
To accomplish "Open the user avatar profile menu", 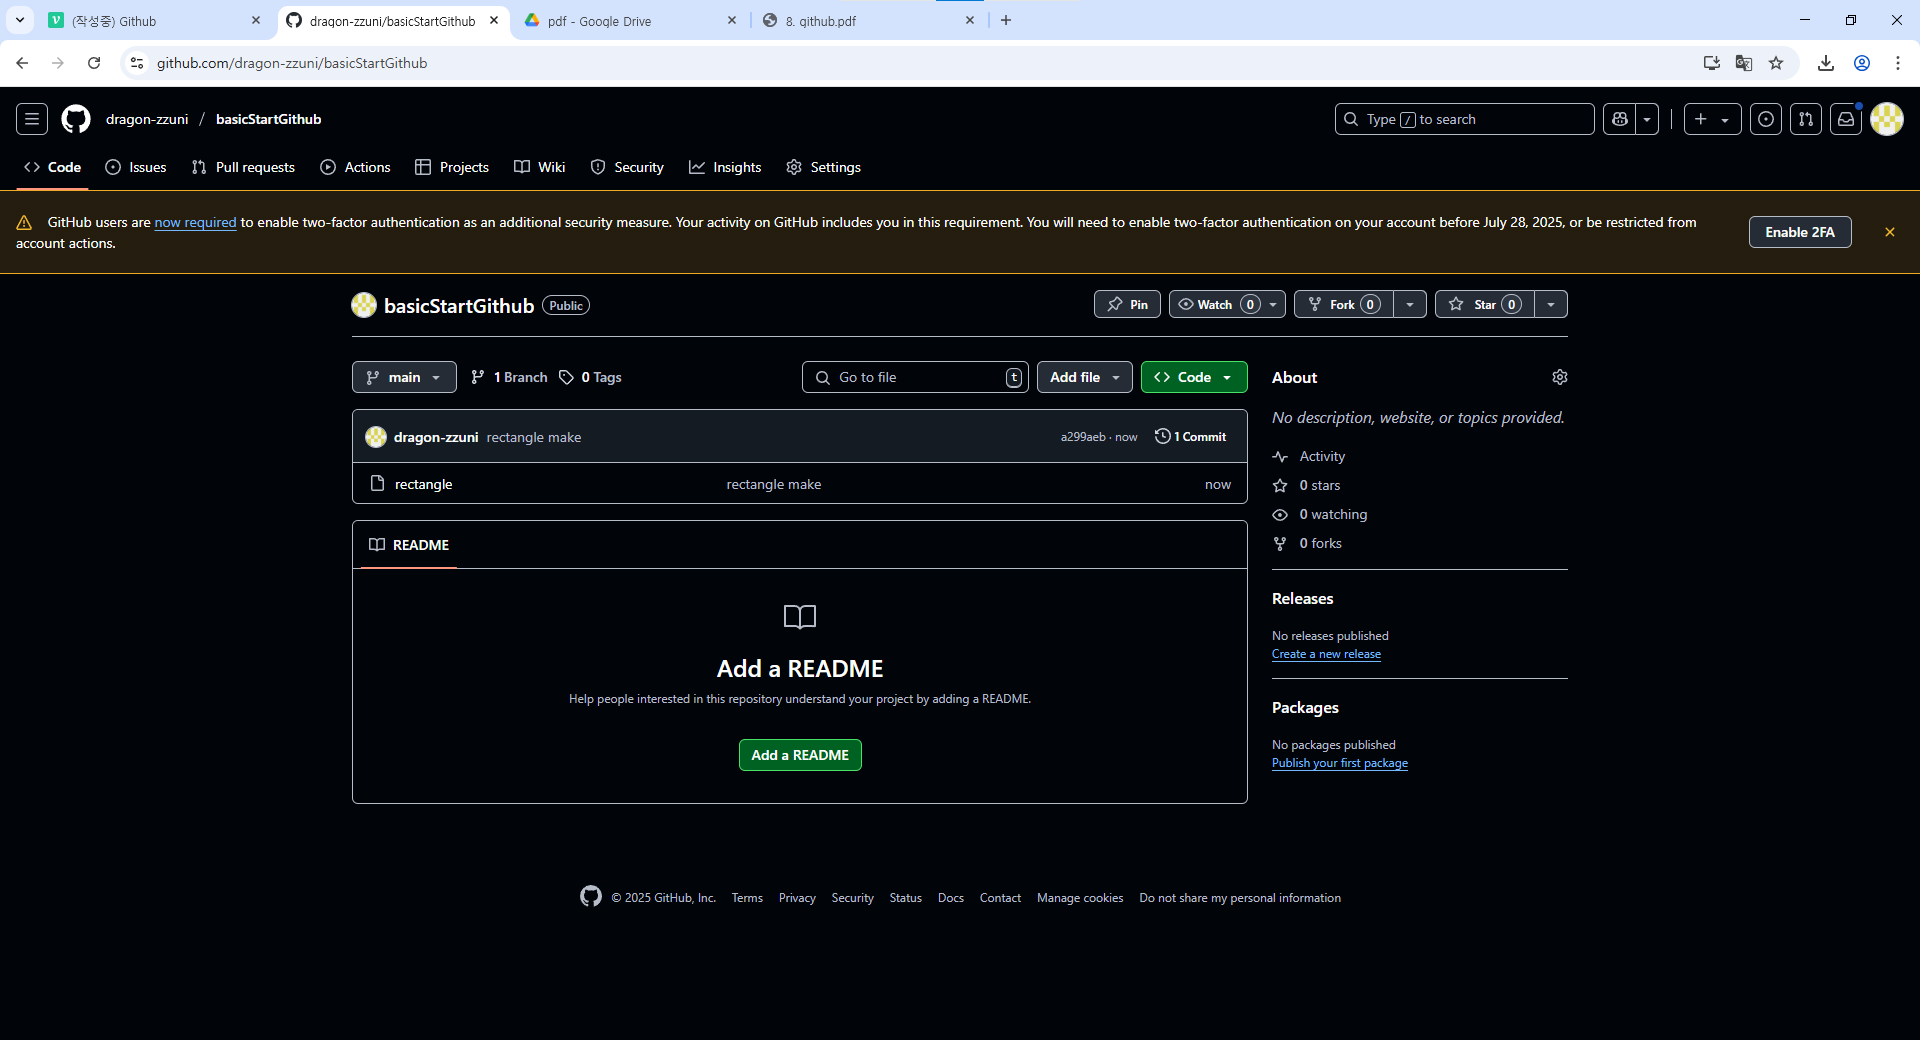I will click(x=1887, y=119).
